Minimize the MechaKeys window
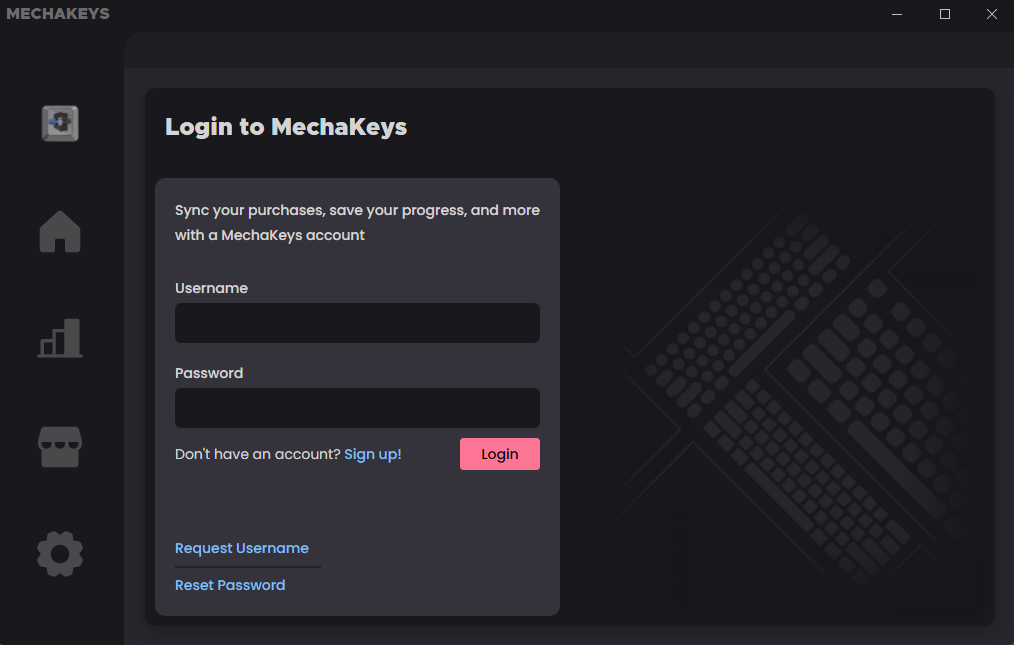Image resolution: width=1014 pixels, height=645 pixels. (x=896, y=14)
